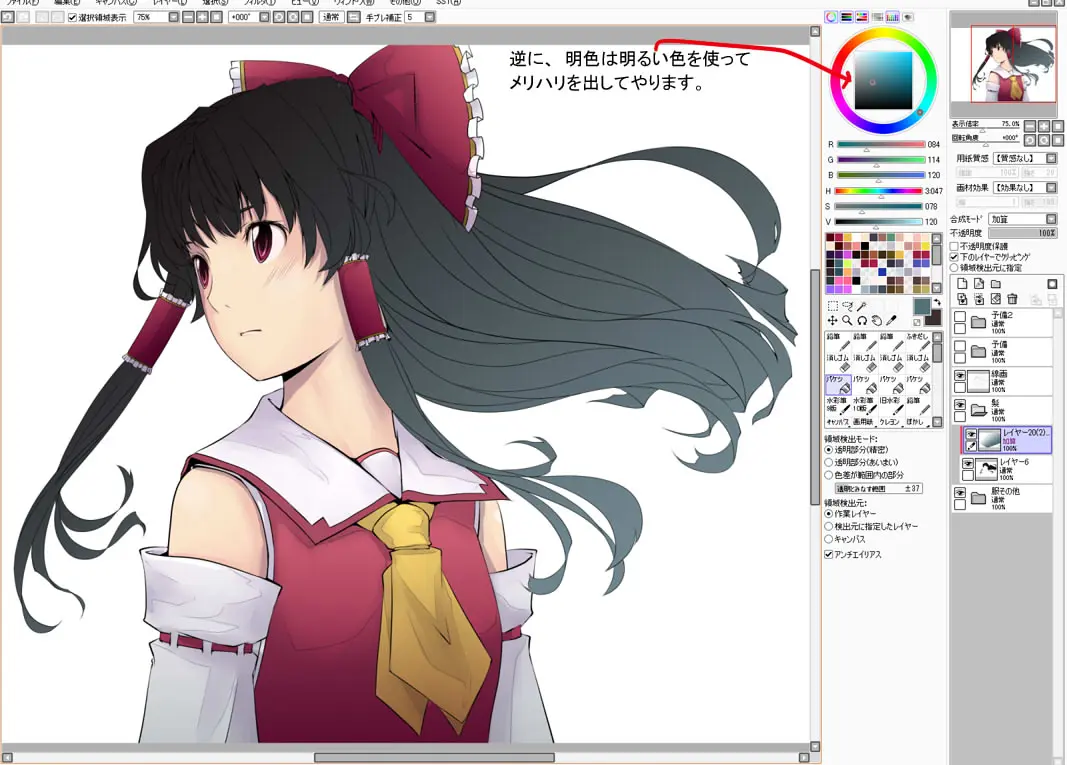
Task: Add a layer mask
Action: point(1052,283)
